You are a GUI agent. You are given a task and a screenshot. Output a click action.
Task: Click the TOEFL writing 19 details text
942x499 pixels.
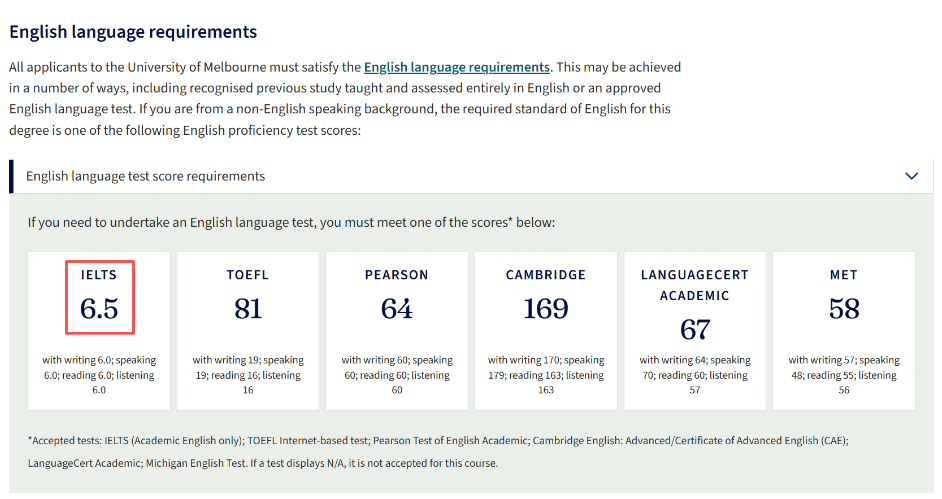[x=248, y=375]
